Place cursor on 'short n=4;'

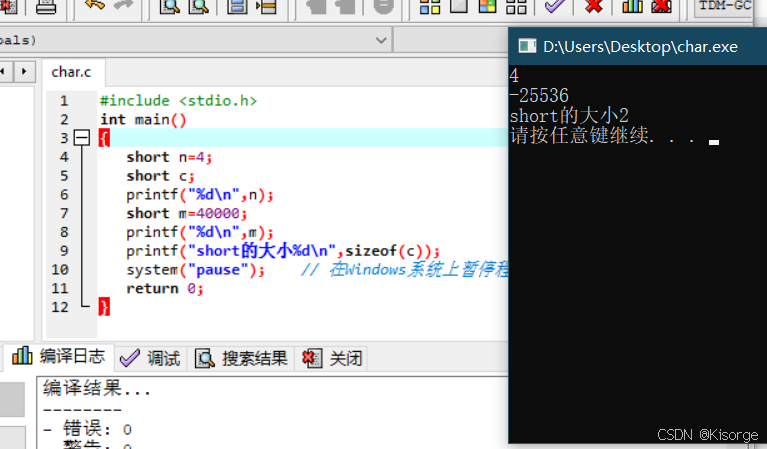(x=169, y=157)
